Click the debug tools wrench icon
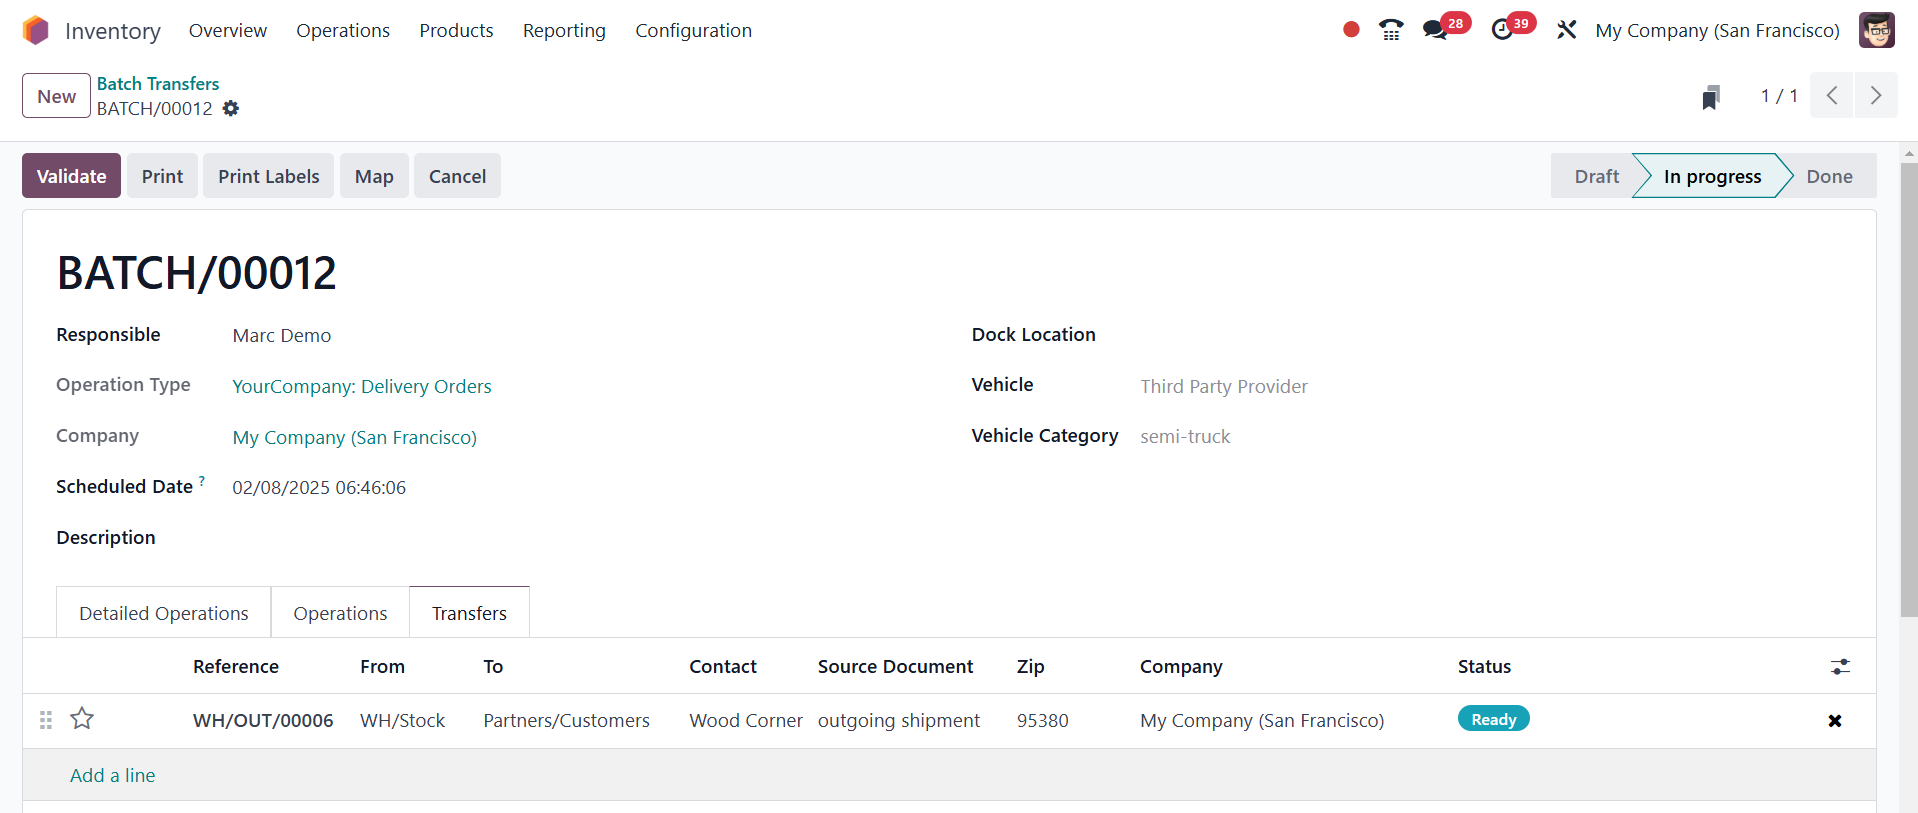 [x=1566, y=30]
